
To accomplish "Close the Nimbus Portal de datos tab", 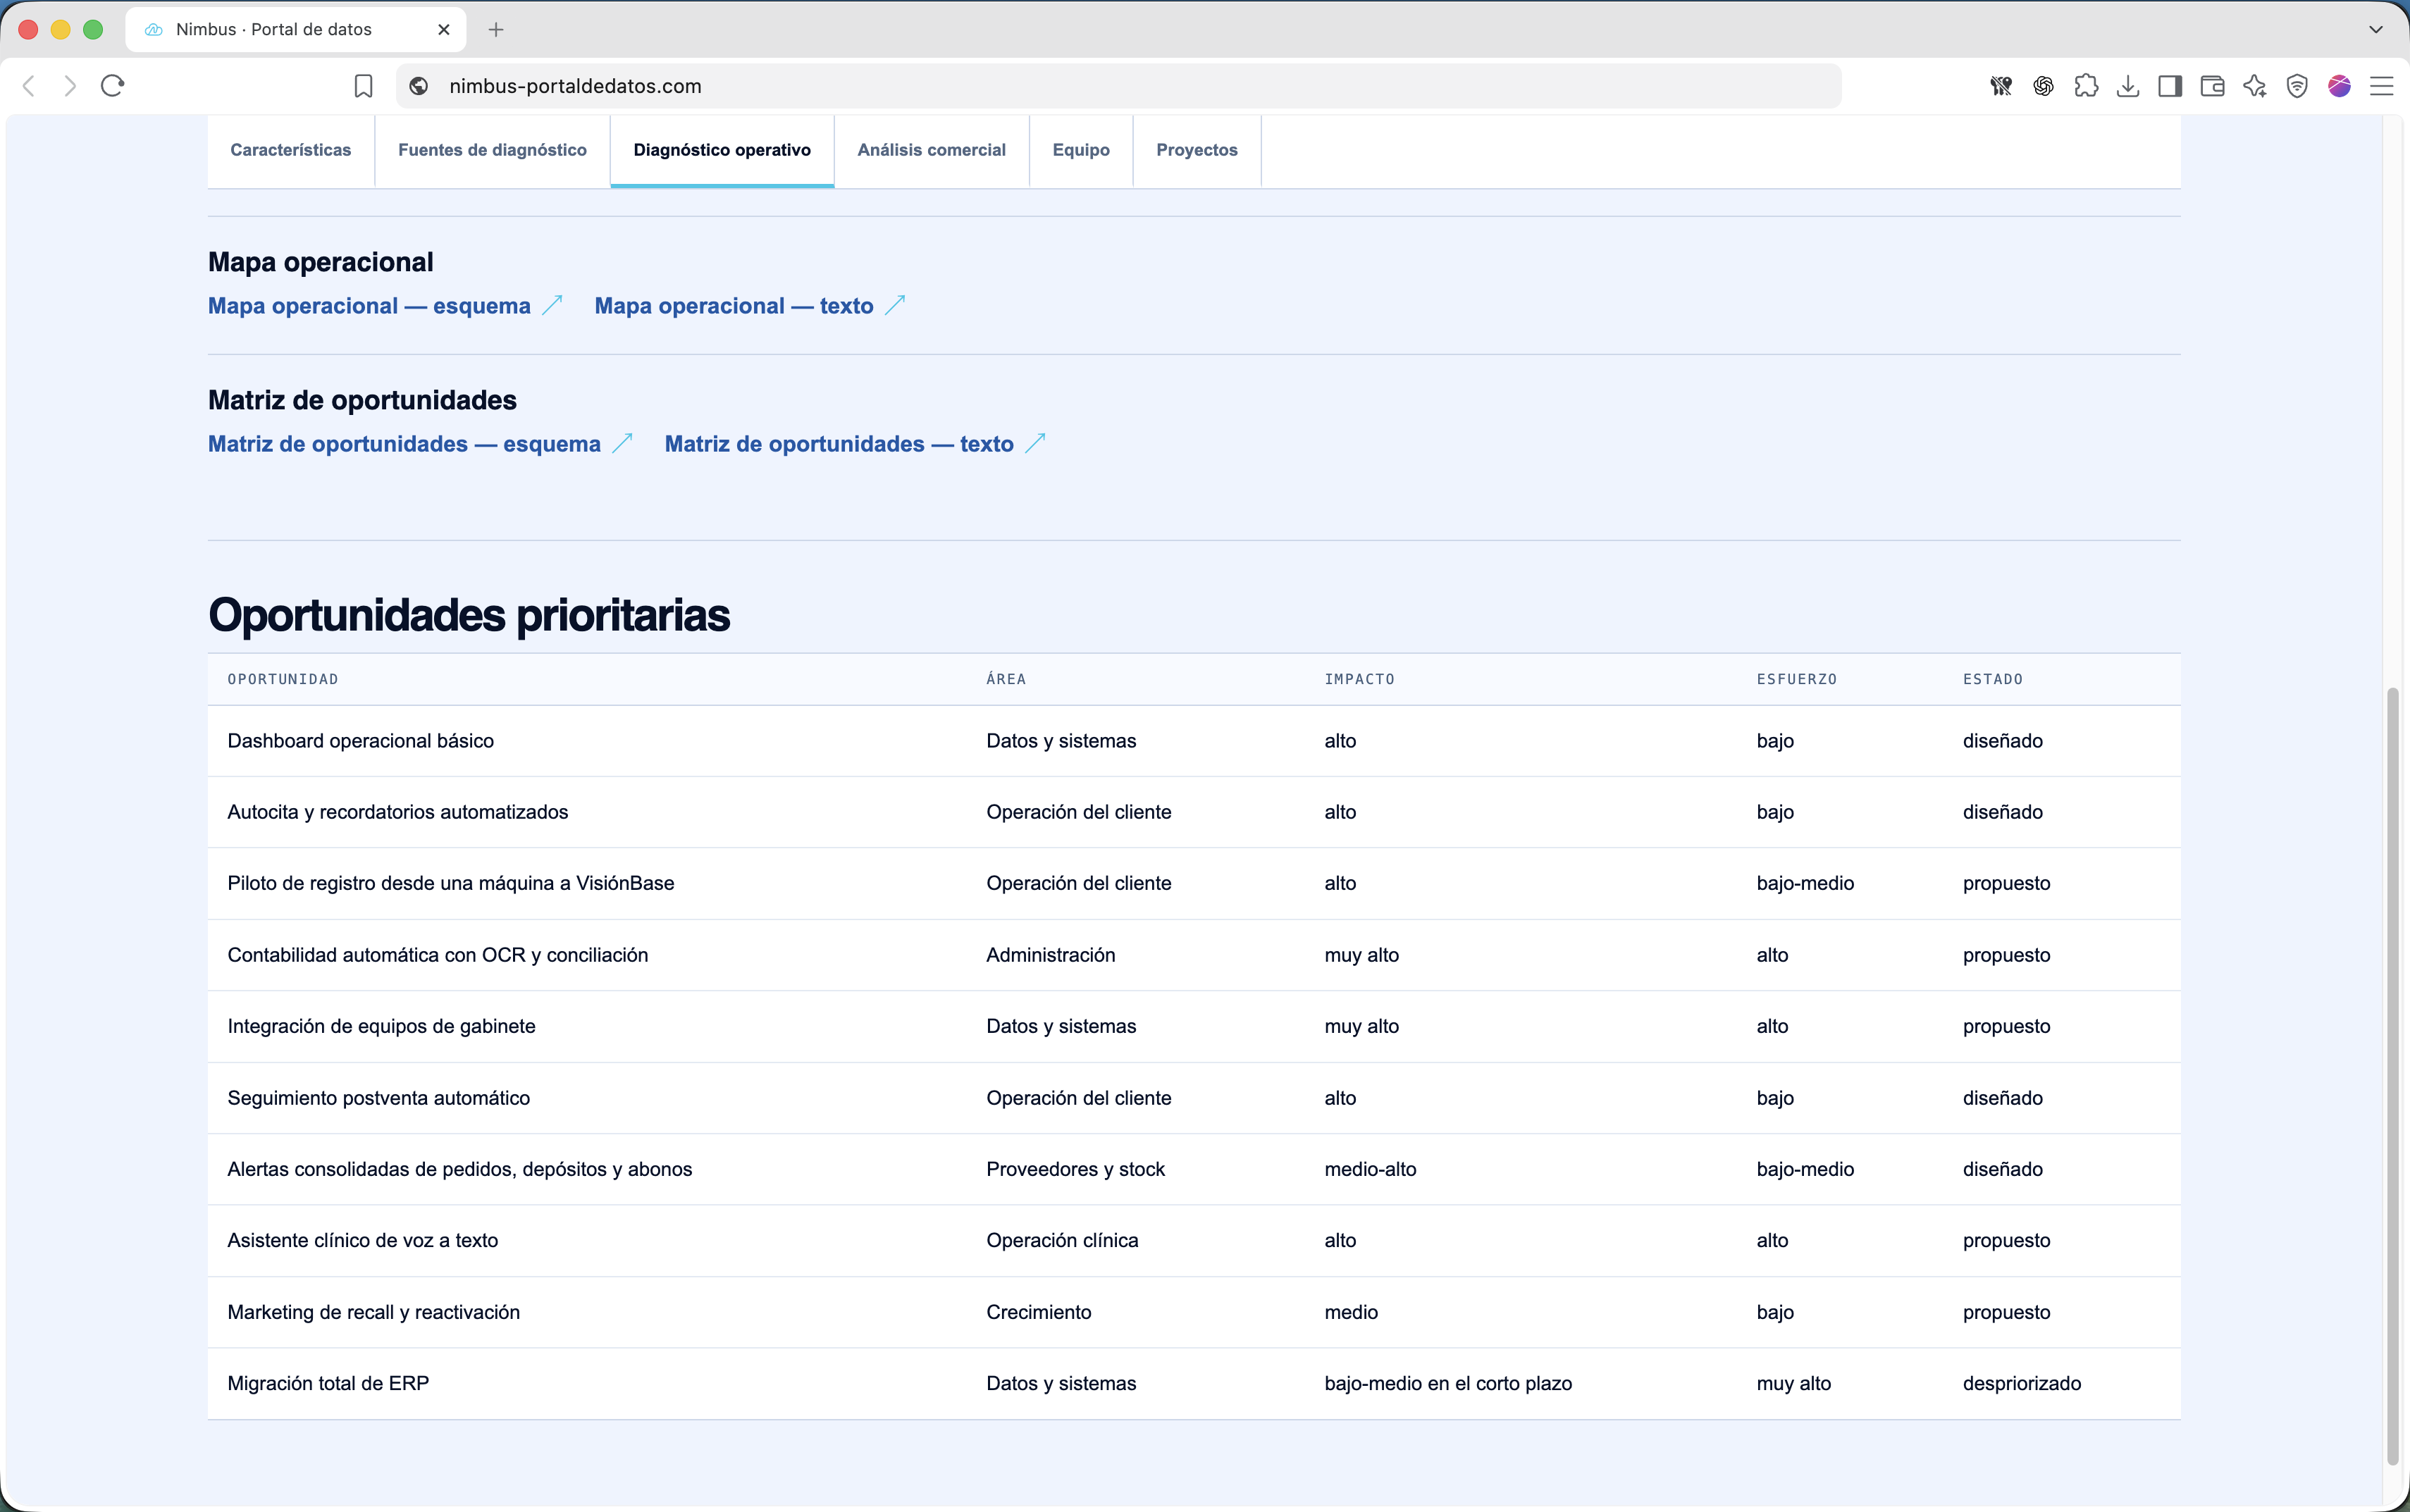I will [444, 30].
